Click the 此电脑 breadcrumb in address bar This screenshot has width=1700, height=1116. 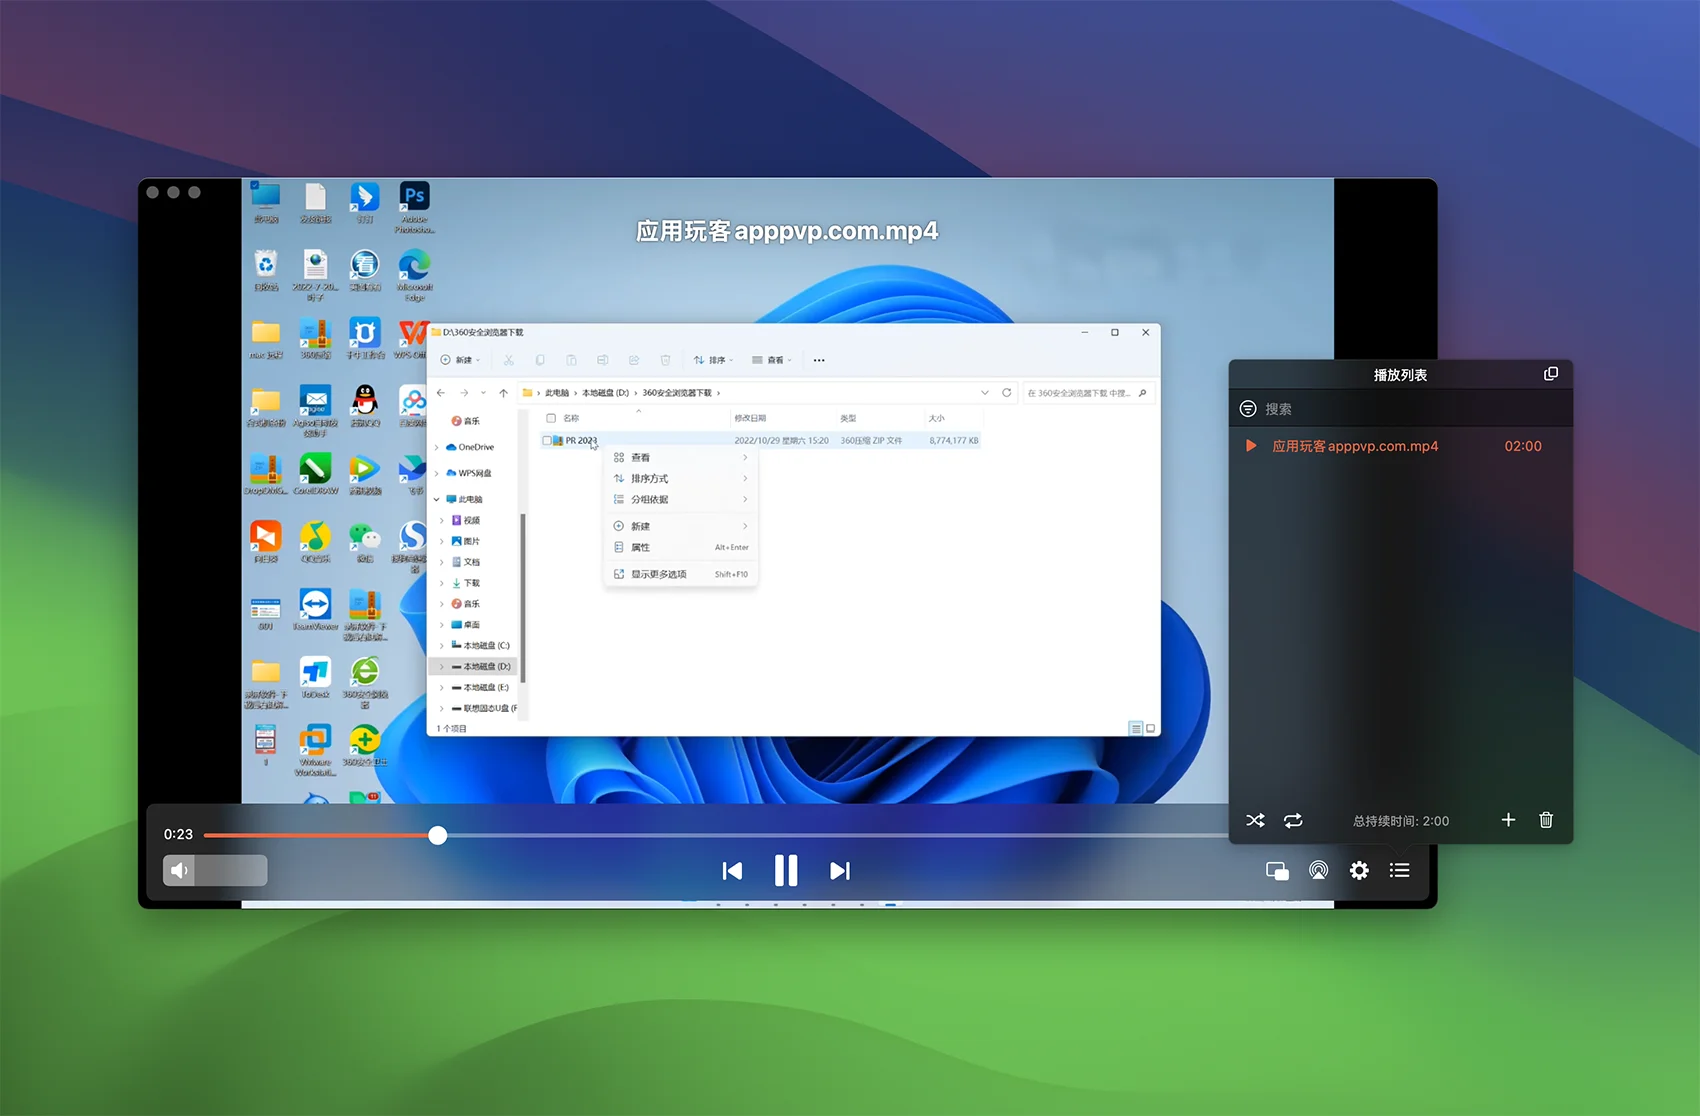click(557, 393)
